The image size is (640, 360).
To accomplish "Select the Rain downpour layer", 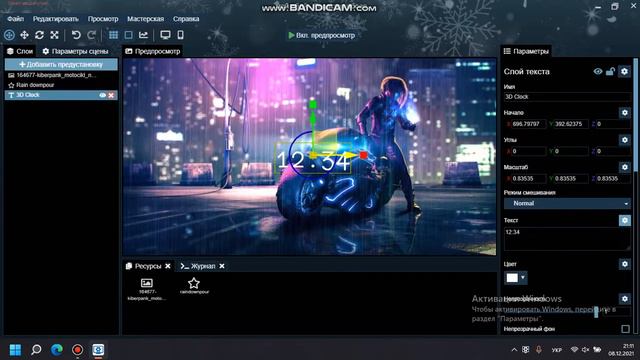I will tap(61, 85).
